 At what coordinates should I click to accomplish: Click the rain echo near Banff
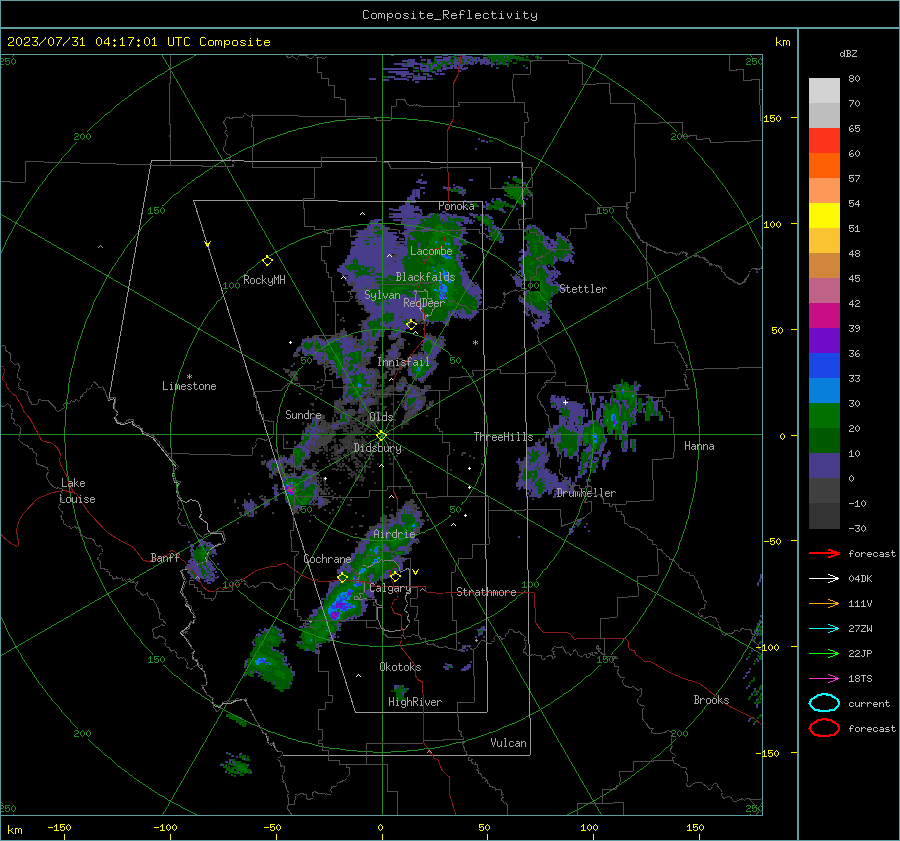point(201,561)
